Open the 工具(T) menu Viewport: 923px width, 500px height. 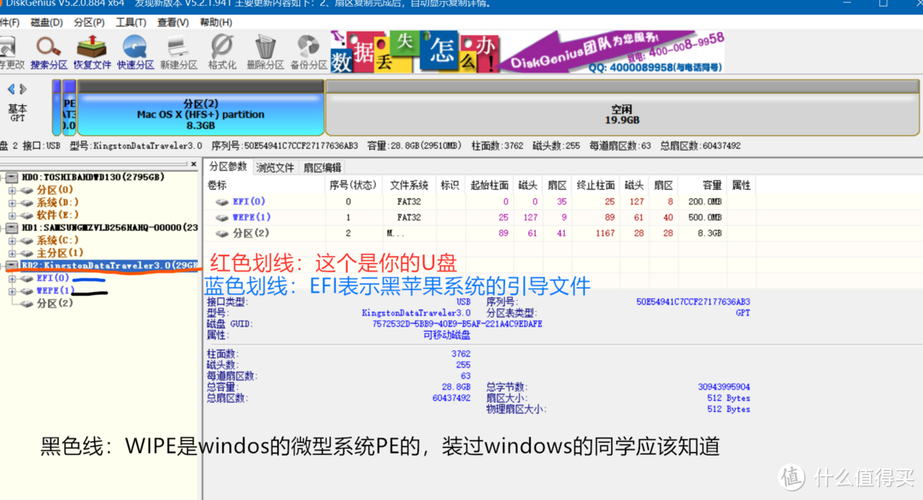pyautogui.click(x=131, y=22)
